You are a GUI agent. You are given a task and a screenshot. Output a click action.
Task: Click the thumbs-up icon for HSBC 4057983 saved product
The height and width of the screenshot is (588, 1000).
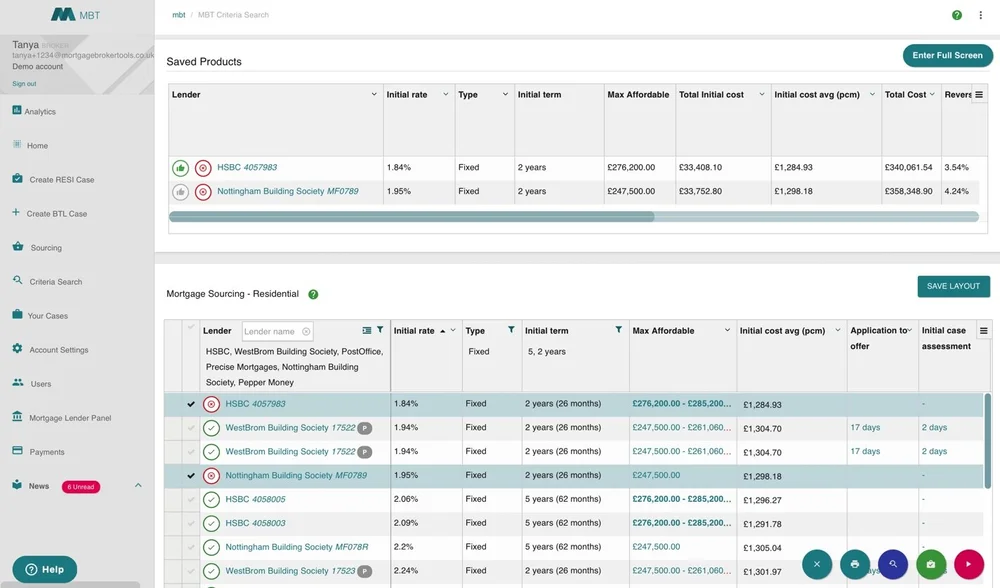180,168
